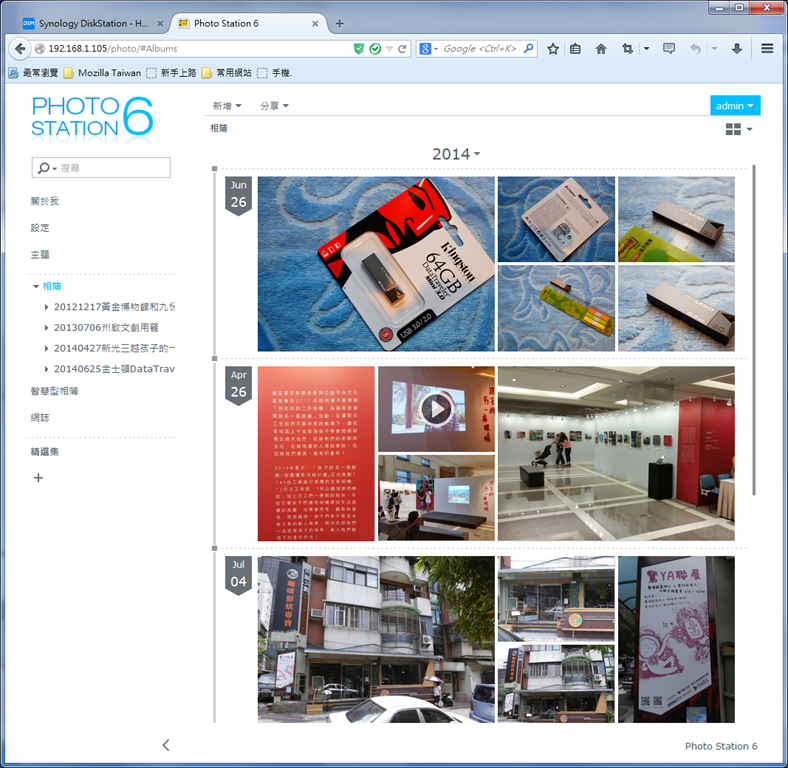788x768 pixels.
Task: Close the Photo Station 6 tab
Action: pos(315,24)
